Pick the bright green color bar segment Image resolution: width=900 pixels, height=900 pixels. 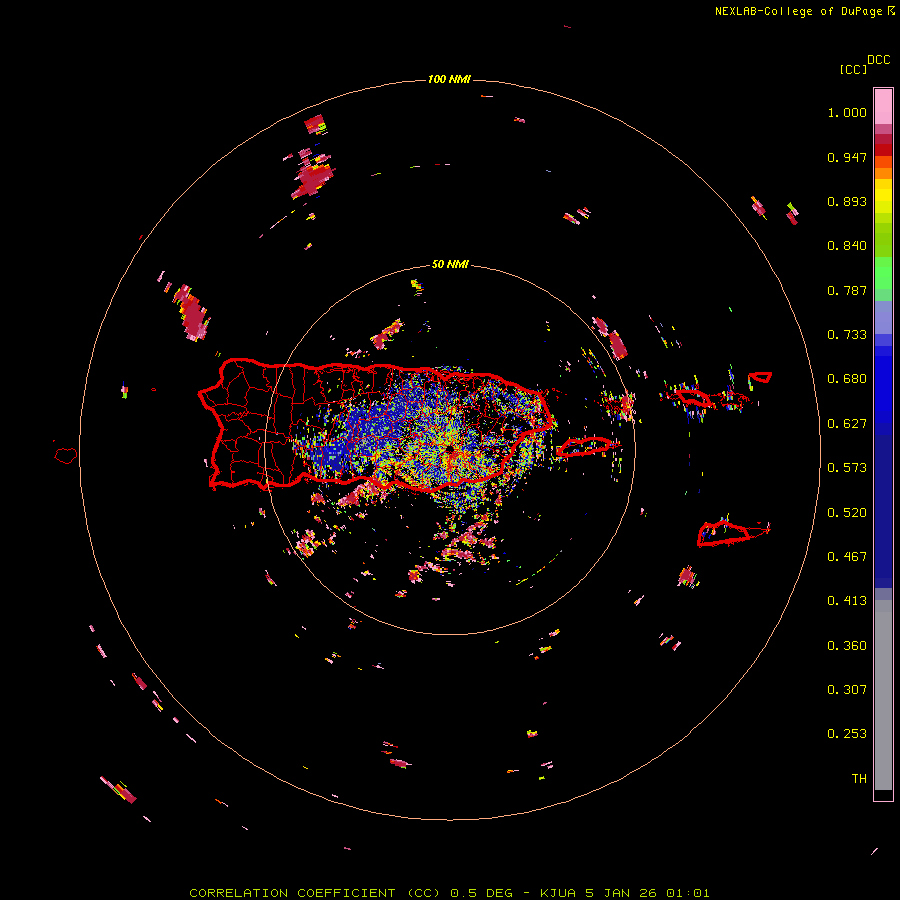(883, 272)
